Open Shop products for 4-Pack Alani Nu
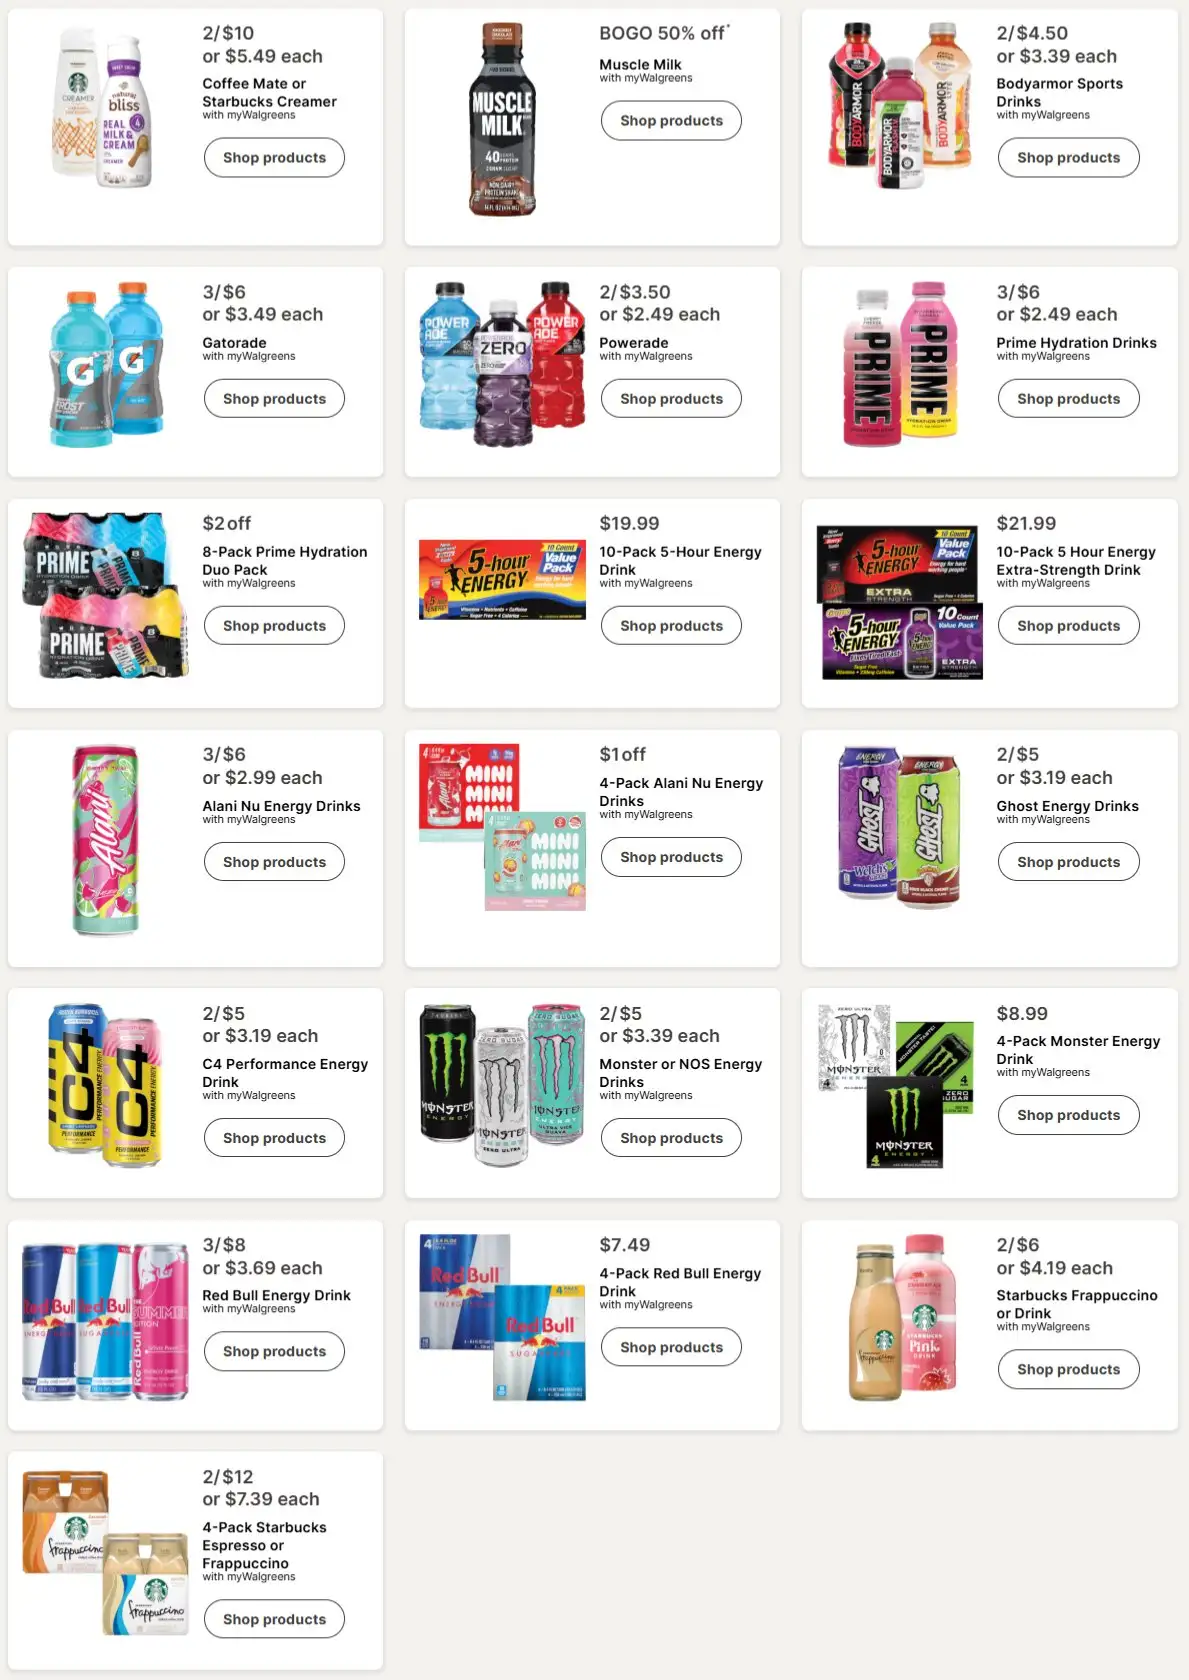The image size is (1189, 1680). (x=671, y=857)
